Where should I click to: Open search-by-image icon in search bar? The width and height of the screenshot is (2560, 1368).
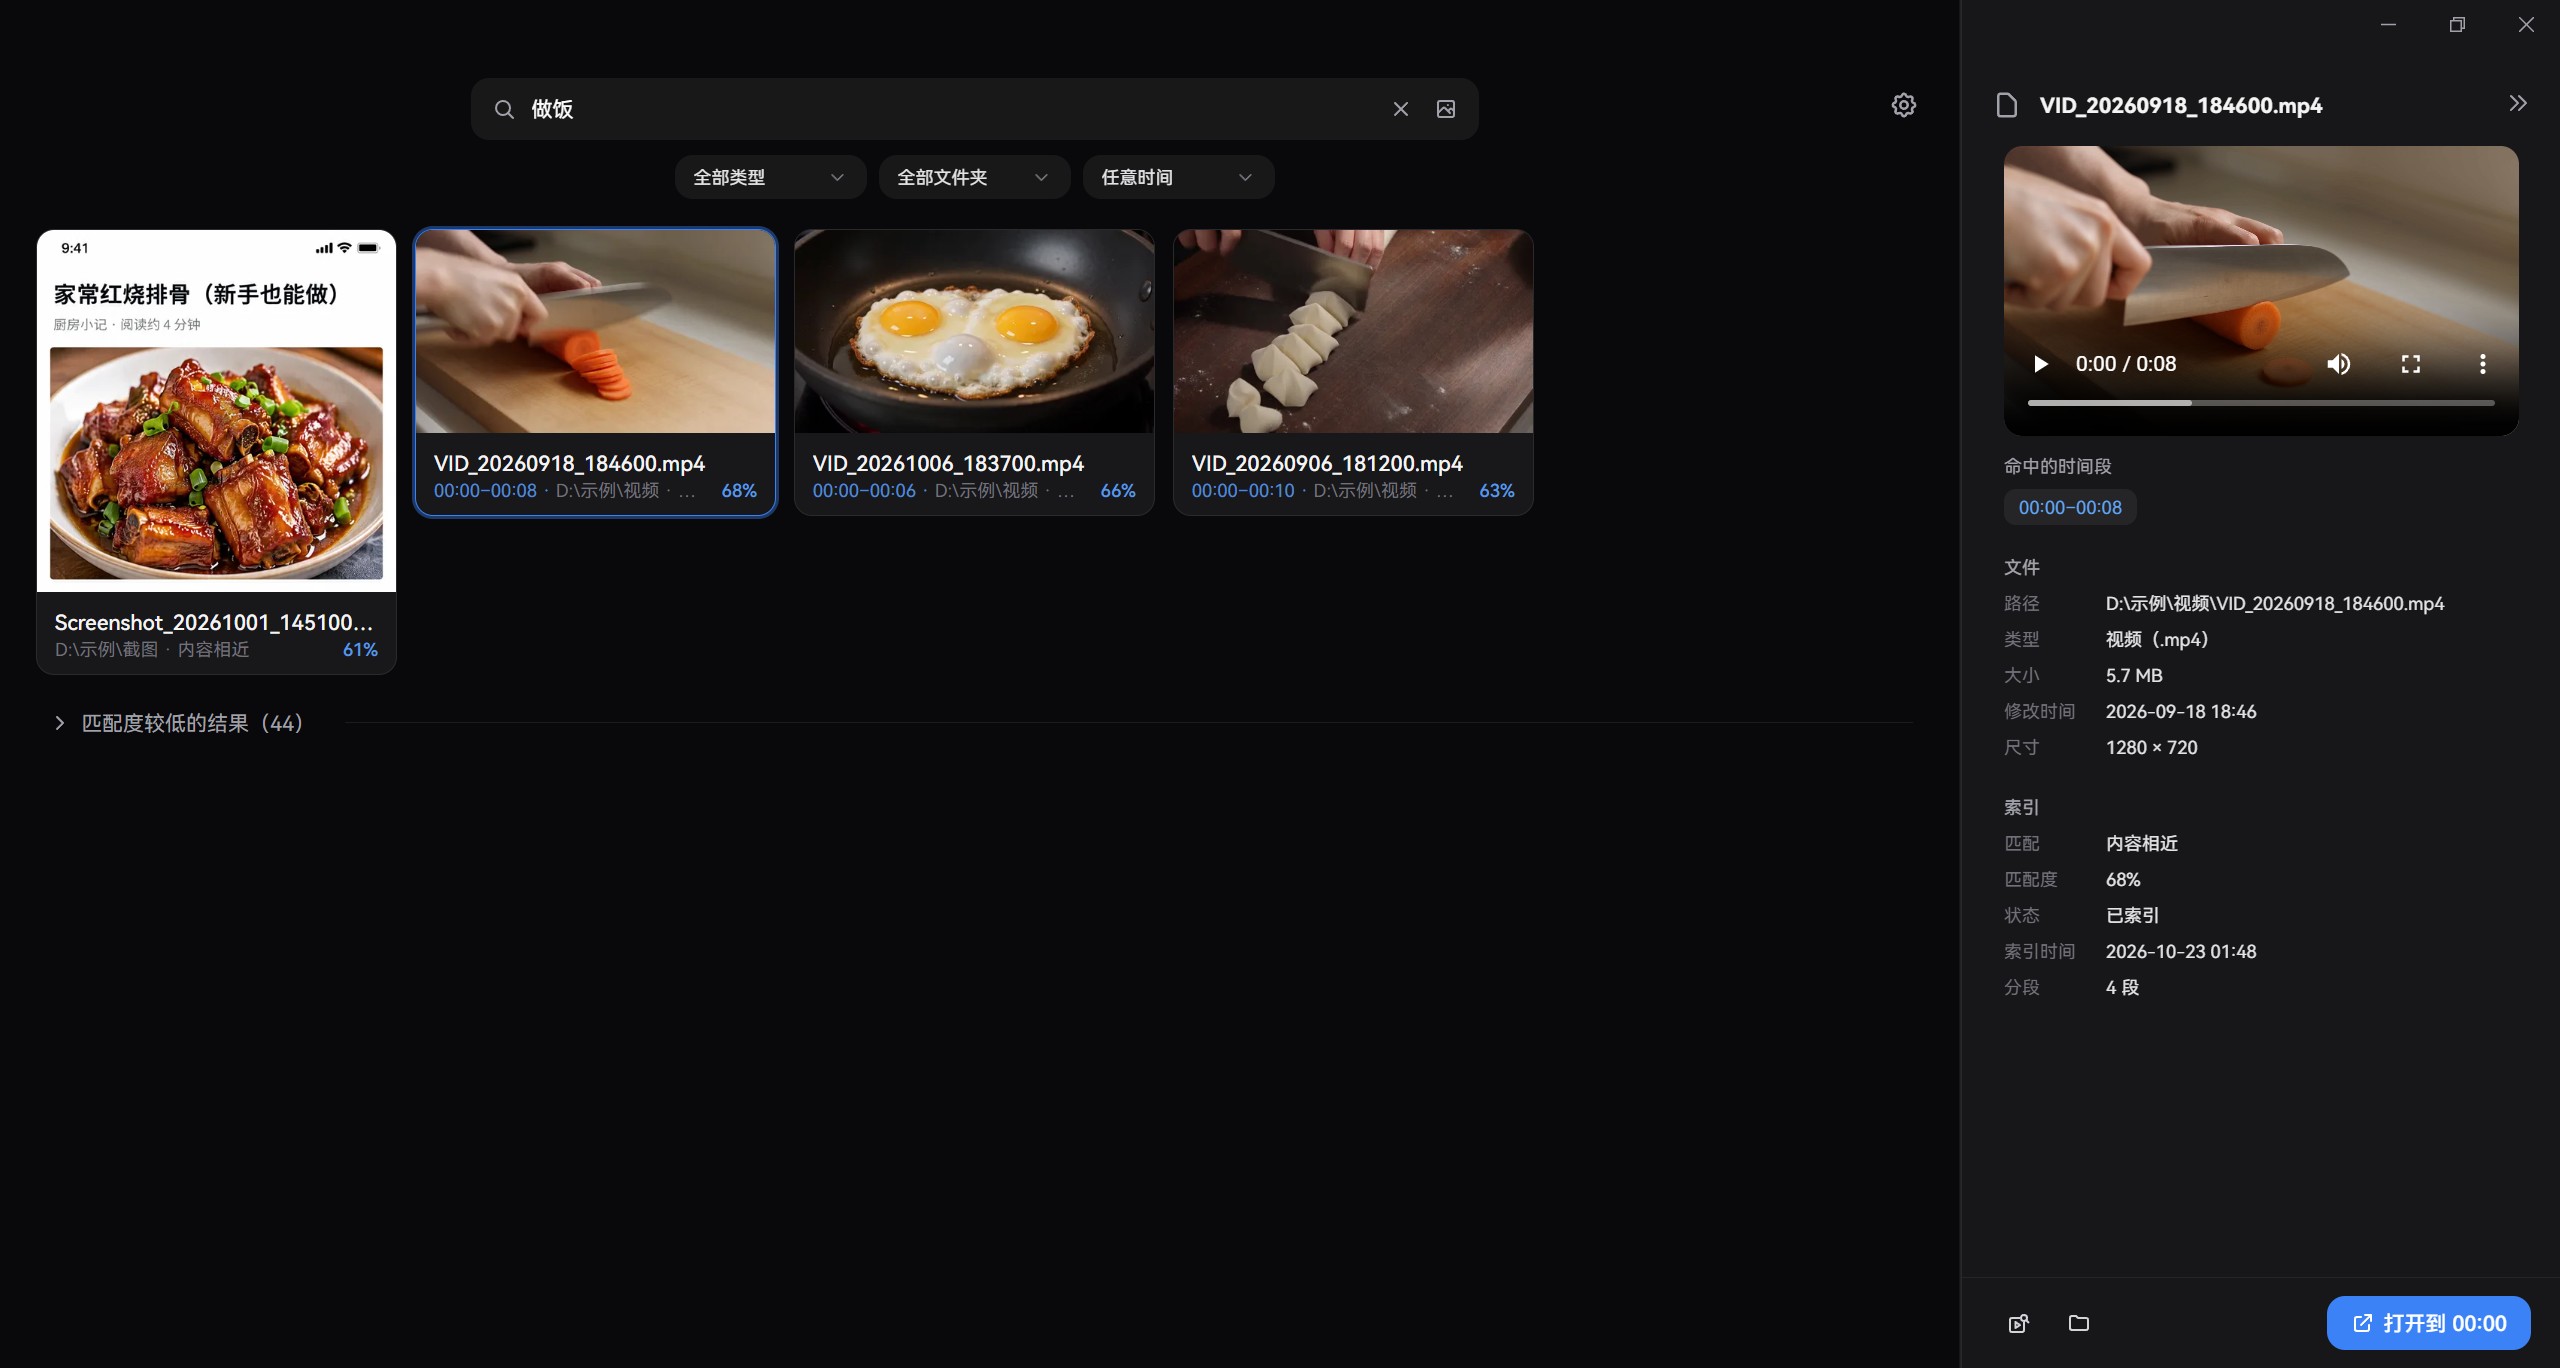click(1445, 109)
